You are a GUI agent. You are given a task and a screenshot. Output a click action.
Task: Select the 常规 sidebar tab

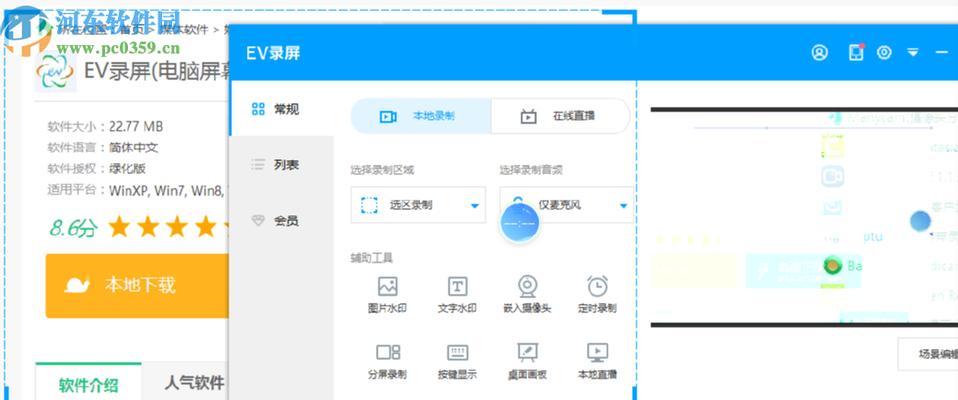(x=282, y=109)
